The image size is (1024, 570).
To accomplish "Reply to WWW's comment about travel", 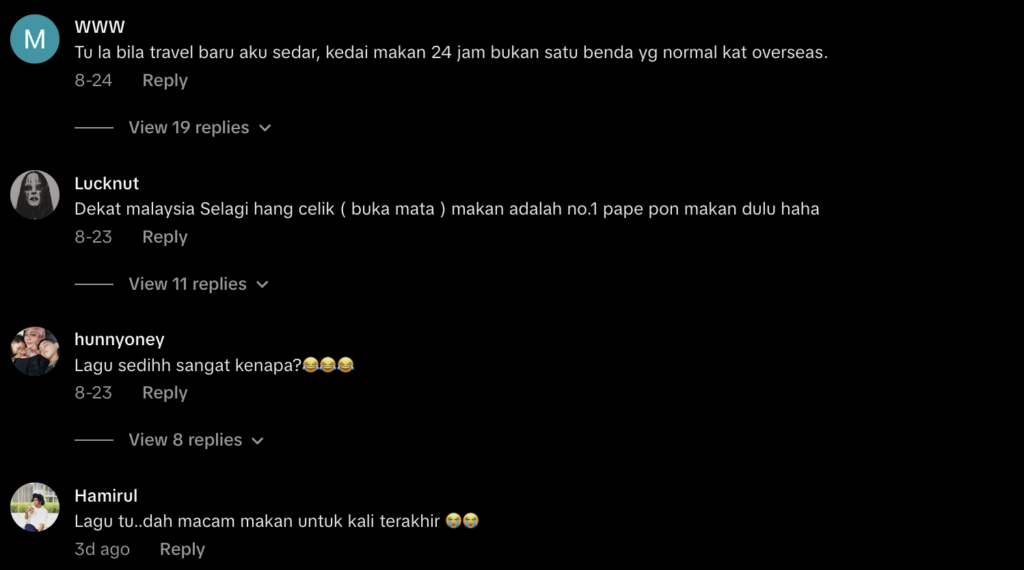I will coord(165,80).
